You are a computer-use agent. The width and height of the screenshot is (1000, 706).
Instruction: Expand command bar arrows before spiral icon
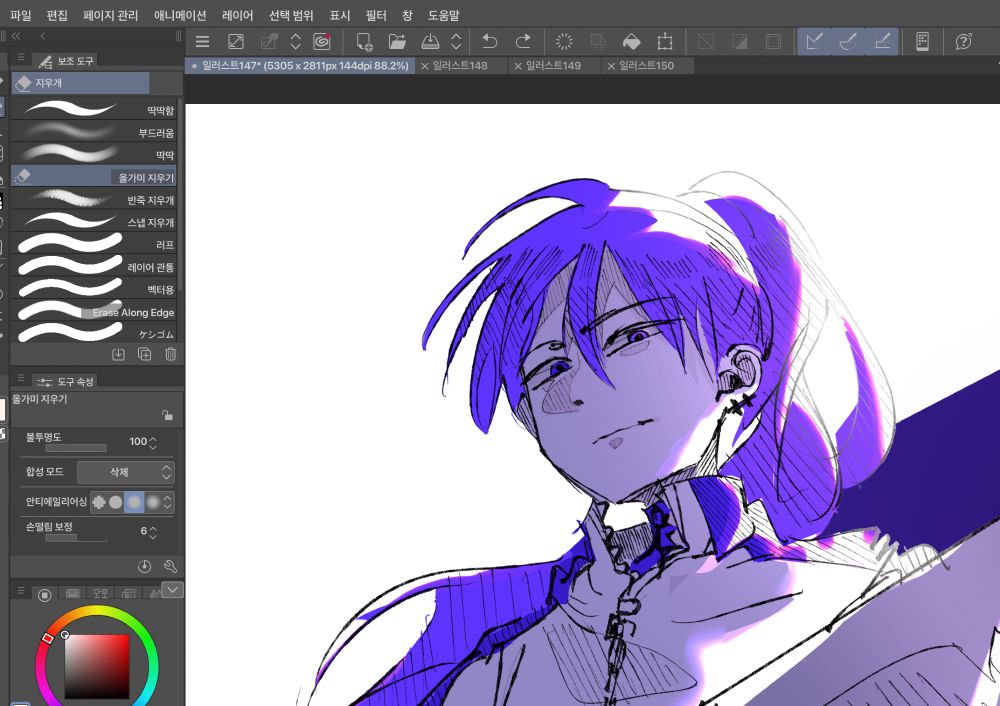pyautogui.click(x=295, y=42)
